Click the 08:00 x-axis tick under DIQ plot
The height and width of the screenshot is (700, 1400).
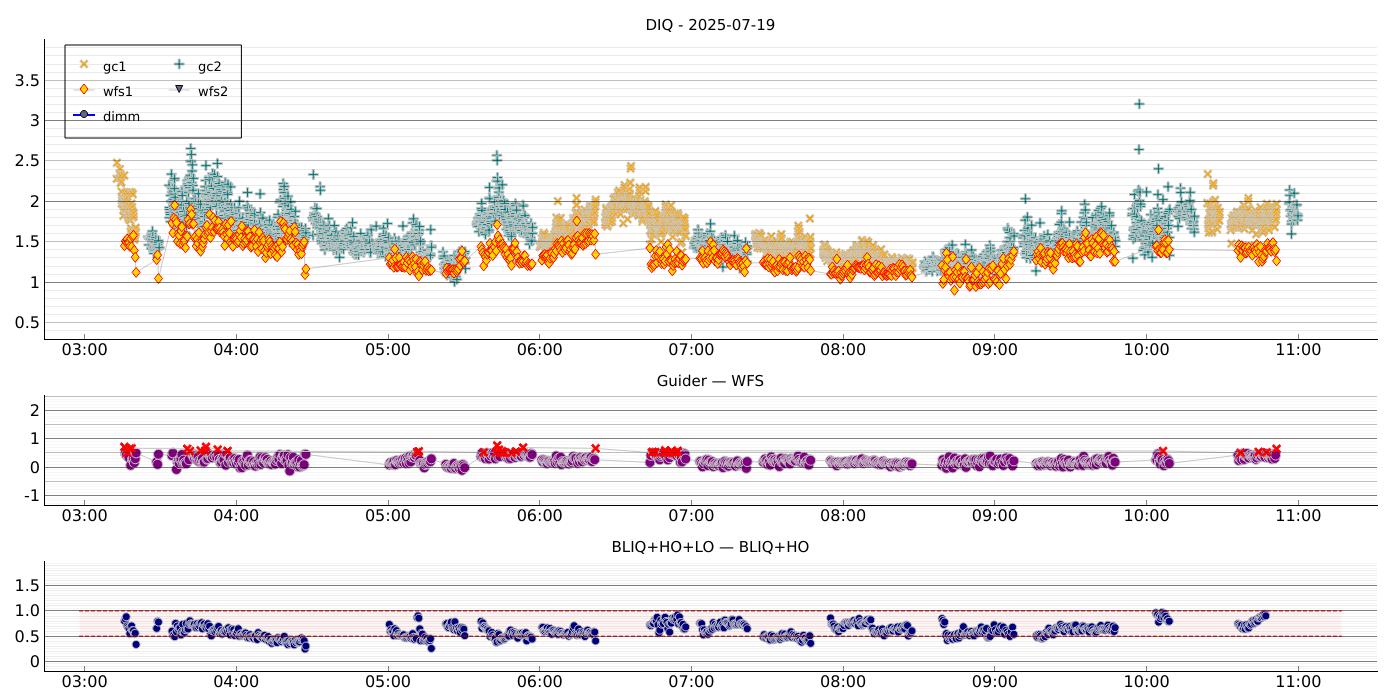843,350
